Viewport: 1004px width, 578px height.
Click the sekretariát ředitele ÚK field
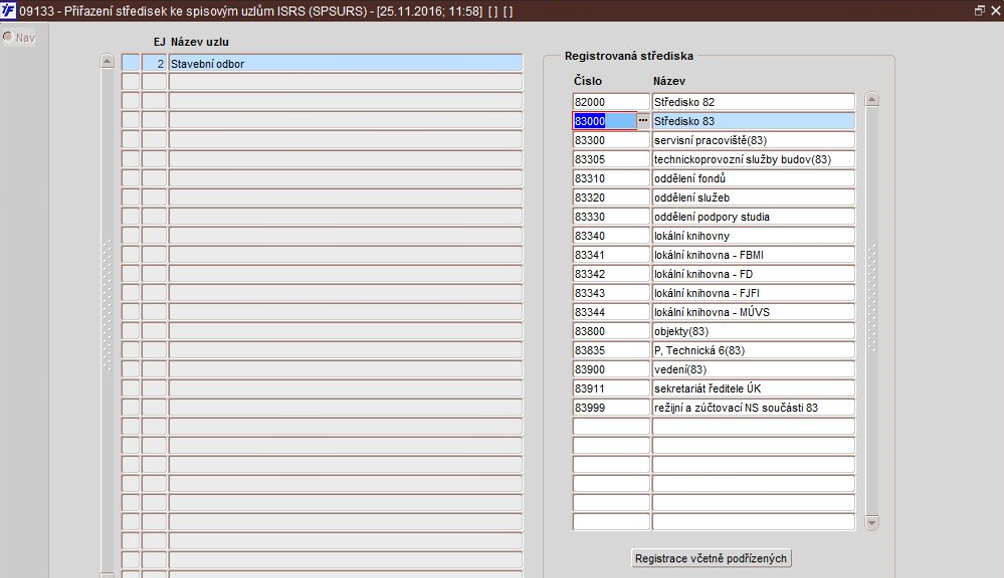753,389
